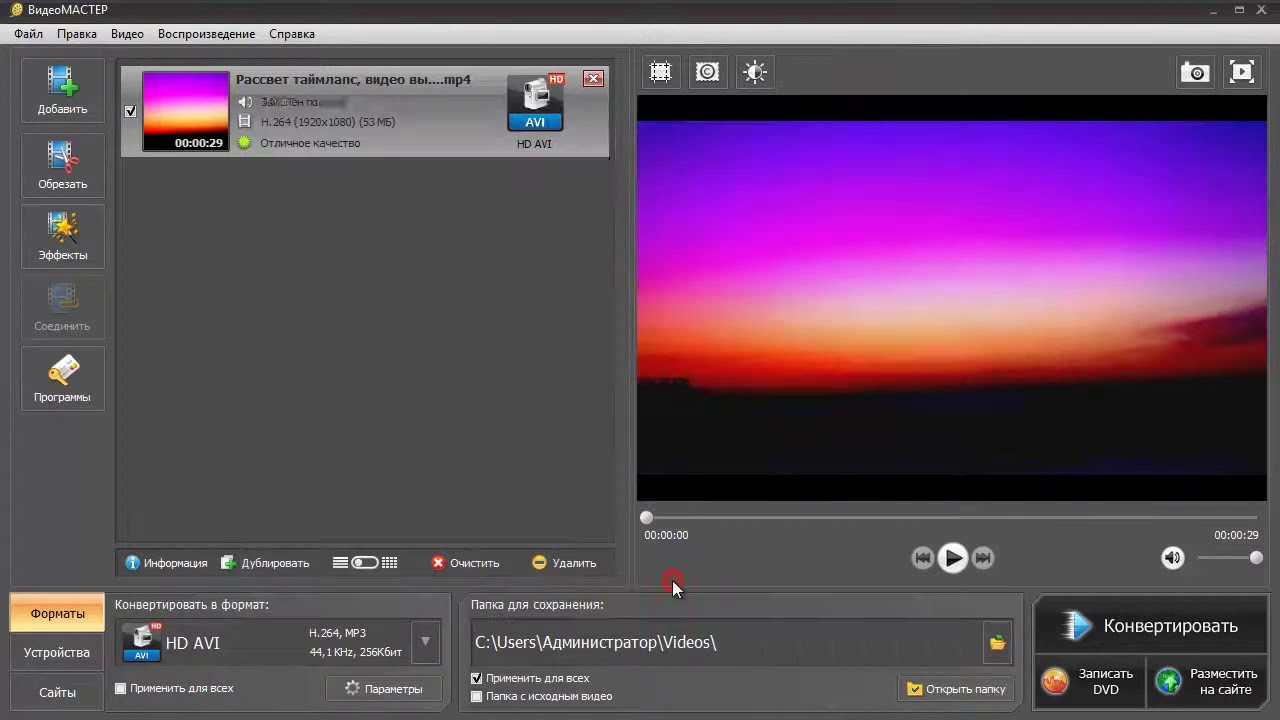
Task: Switch to the Устройства tab
Action: [x=57, y=652]
